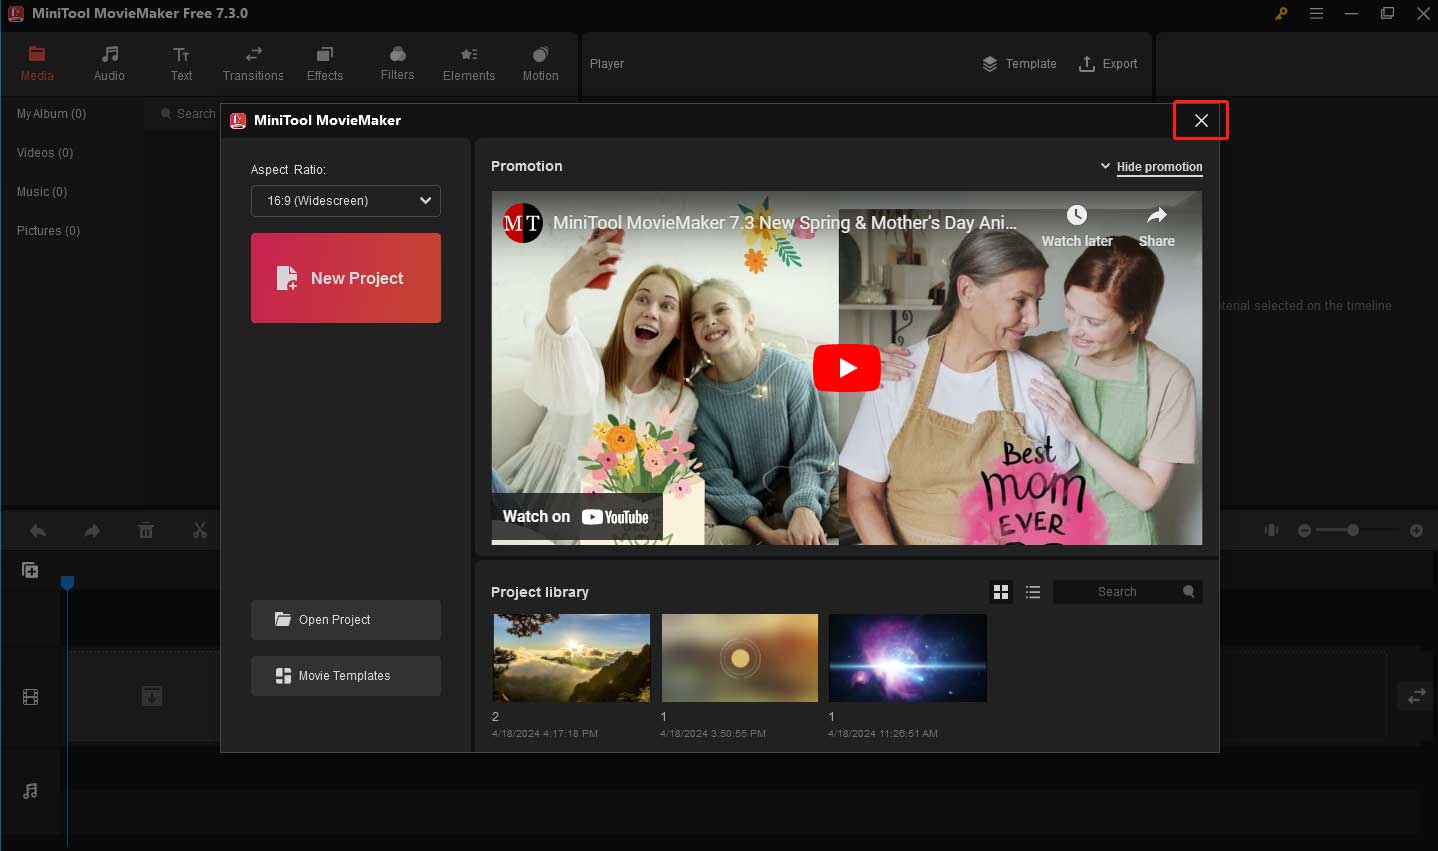Open the Text tab
Image resolution: width=1438 pixels, height=851 pixels.
coord(181,64)
